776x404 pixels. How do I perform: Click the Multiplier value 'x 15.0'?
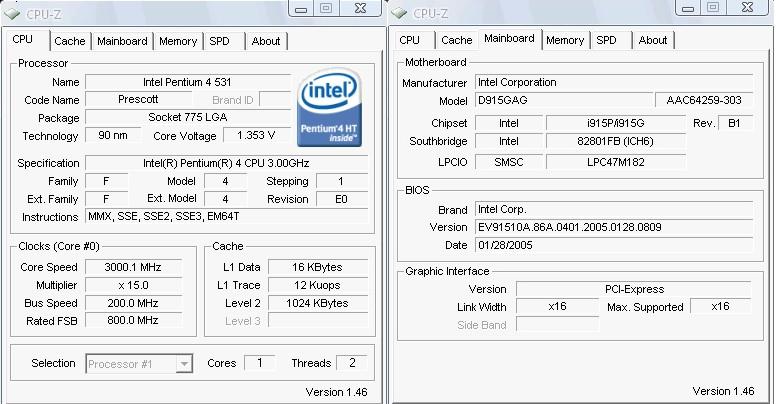(133, 285)
